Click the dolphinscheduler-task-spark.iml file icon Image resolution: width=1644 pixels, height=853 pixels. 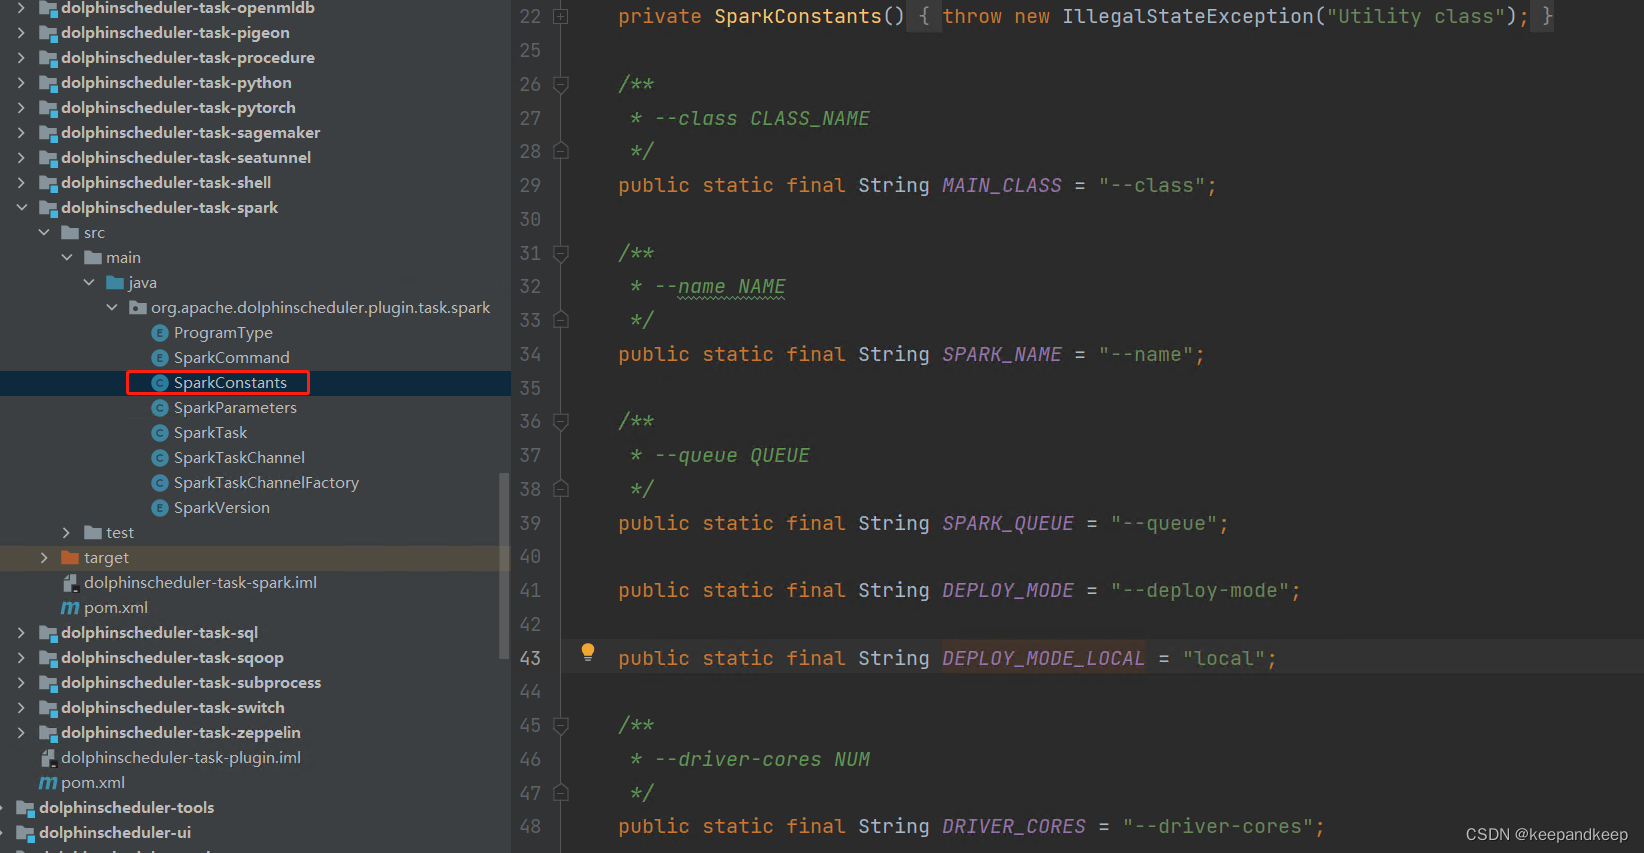(70, 583)
